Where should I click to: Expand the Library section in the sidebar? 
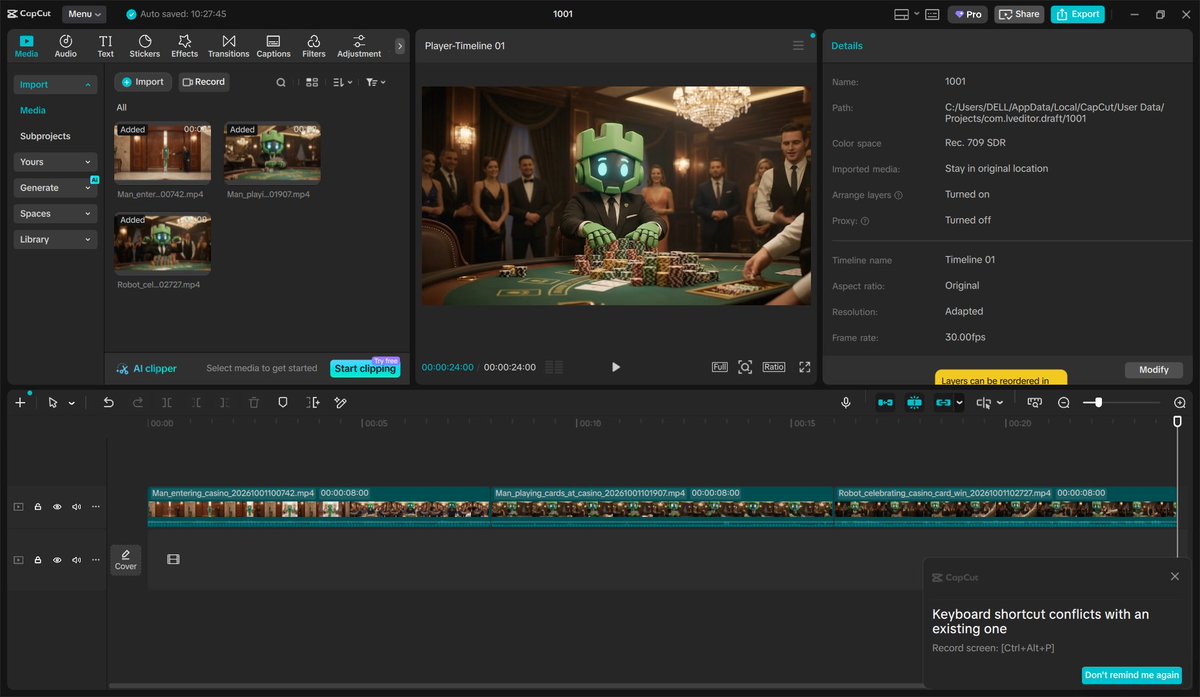point(55,240)
